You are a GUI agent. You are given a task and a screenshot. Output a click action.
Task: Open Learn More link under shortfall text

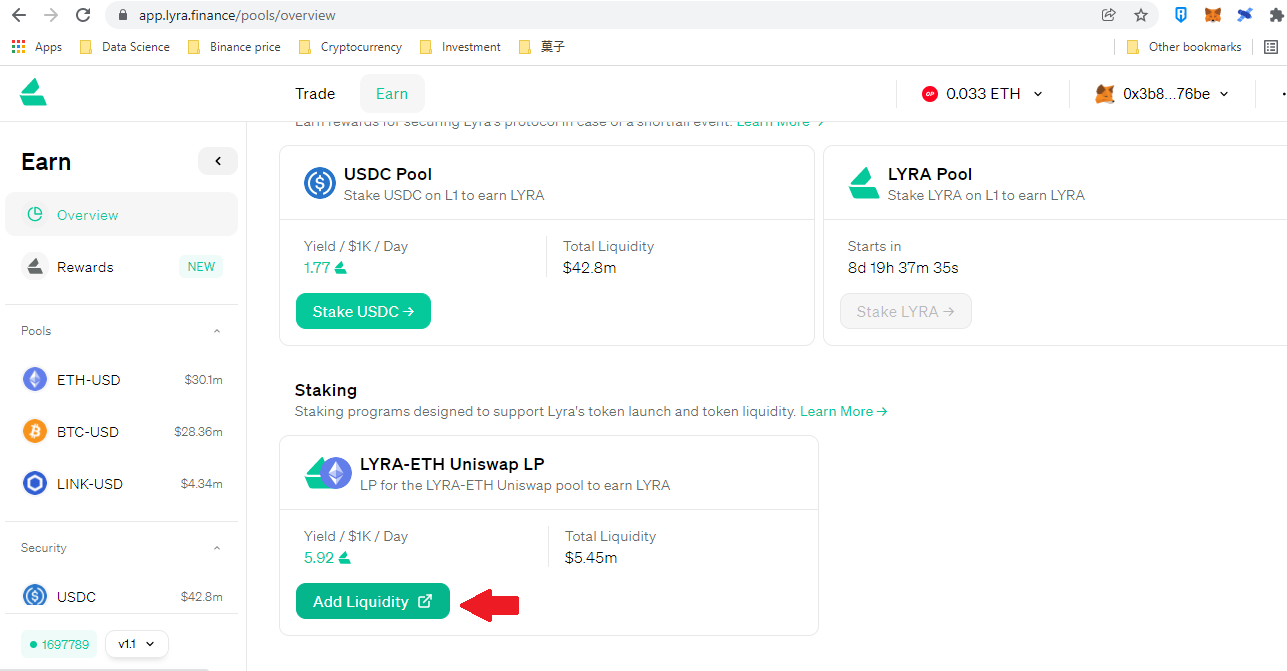pos(780,122)
